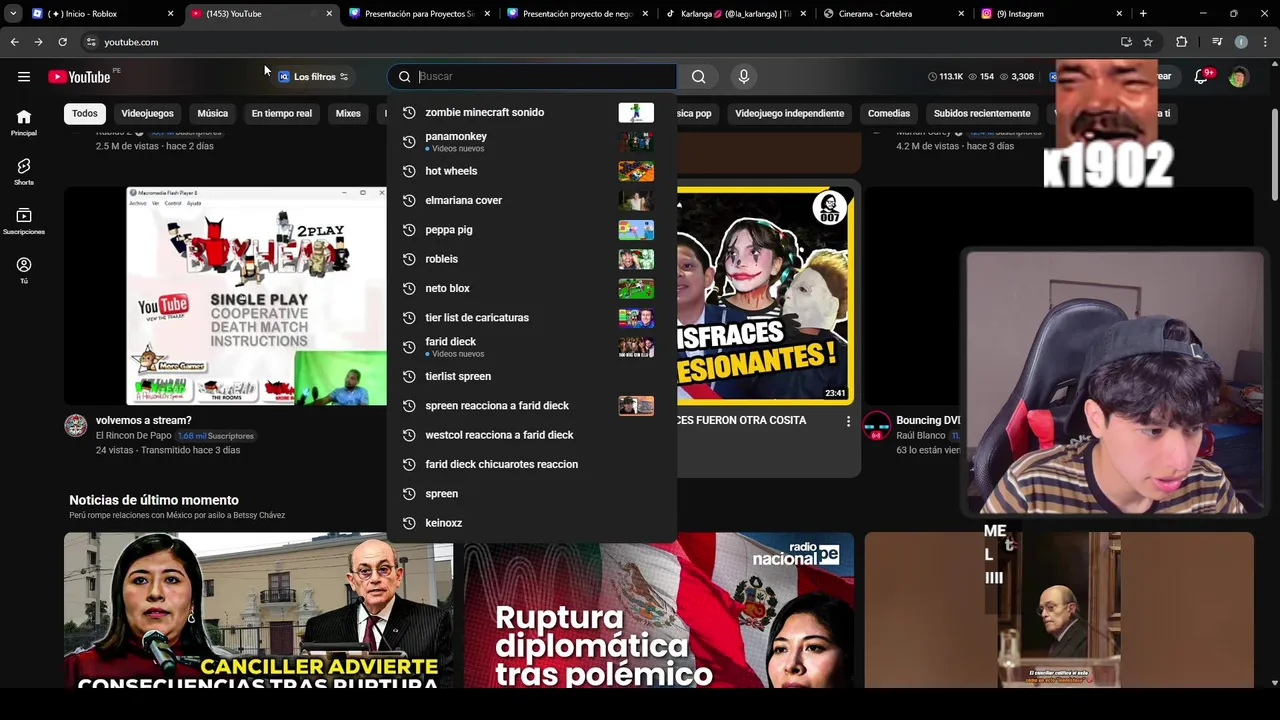The image size is (1280, 720).
Task: Select Subidos recientemente filter chip
Action: 982,113
